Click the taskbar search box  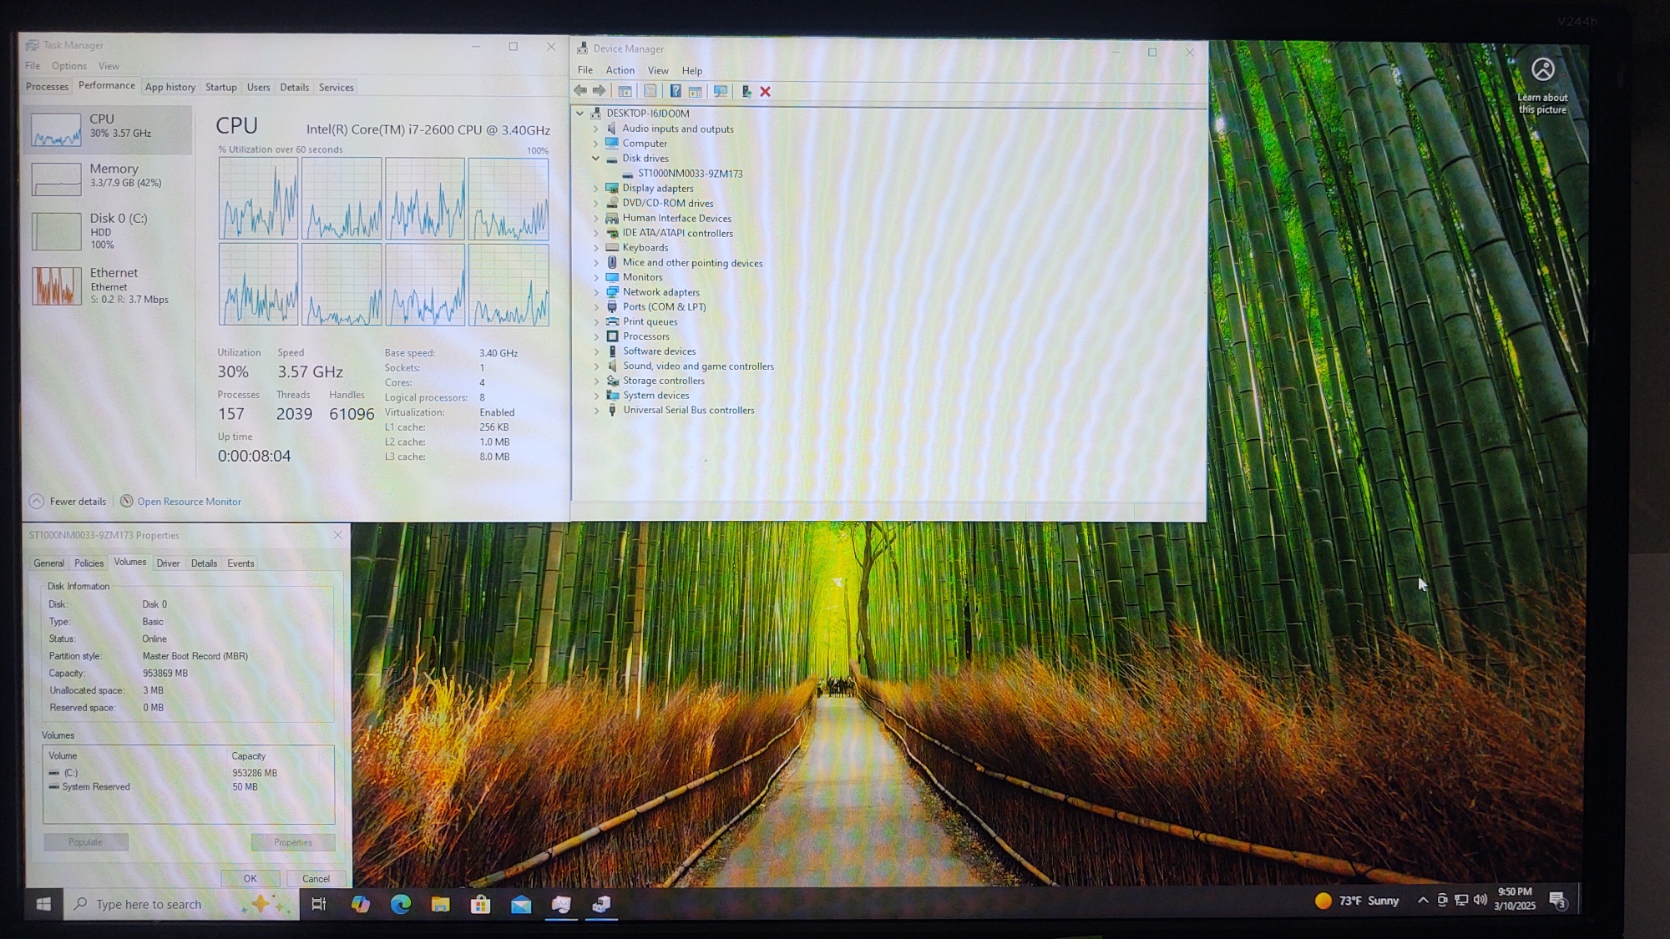(160, 904)
